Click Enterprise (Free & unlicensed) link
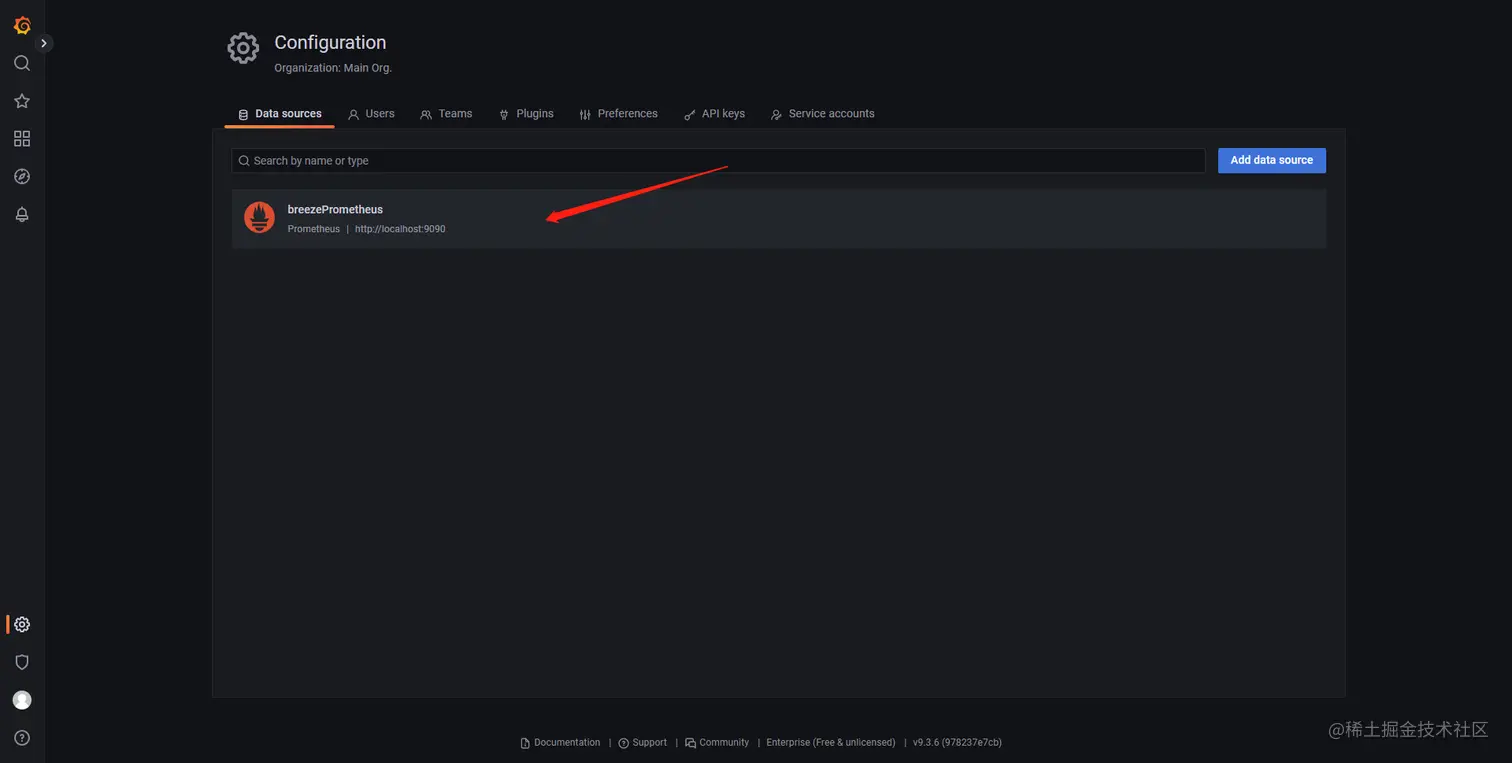Image resolution: width=1512 pixels, height=763 pixels. pos(831,743)
